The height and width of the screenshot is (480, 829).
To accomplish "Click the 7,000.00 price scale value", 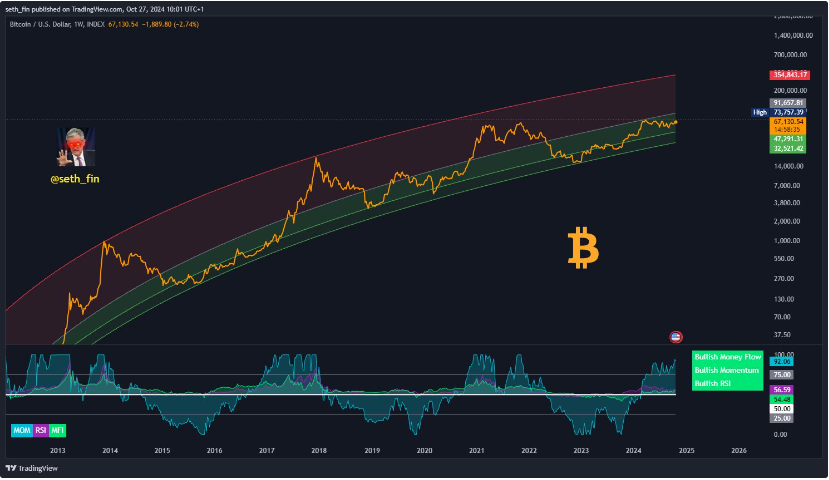I will coord(788,186).
